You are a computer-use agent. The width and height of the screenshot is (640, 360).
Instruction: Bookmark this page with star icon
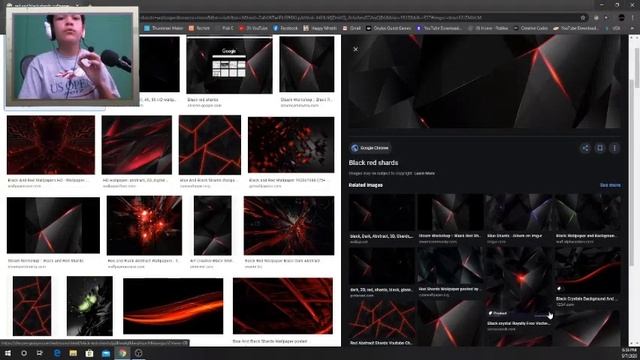(583, 18)
